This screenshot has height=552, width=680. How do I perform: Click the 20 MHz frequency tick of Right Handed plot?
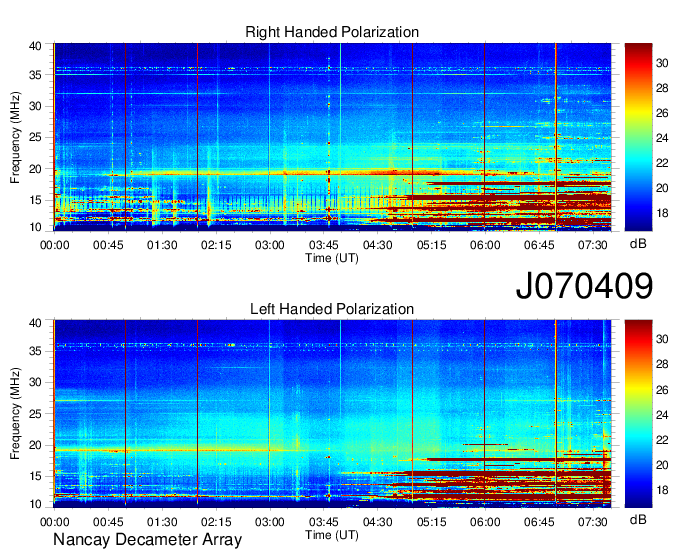[x=35, y=169]
